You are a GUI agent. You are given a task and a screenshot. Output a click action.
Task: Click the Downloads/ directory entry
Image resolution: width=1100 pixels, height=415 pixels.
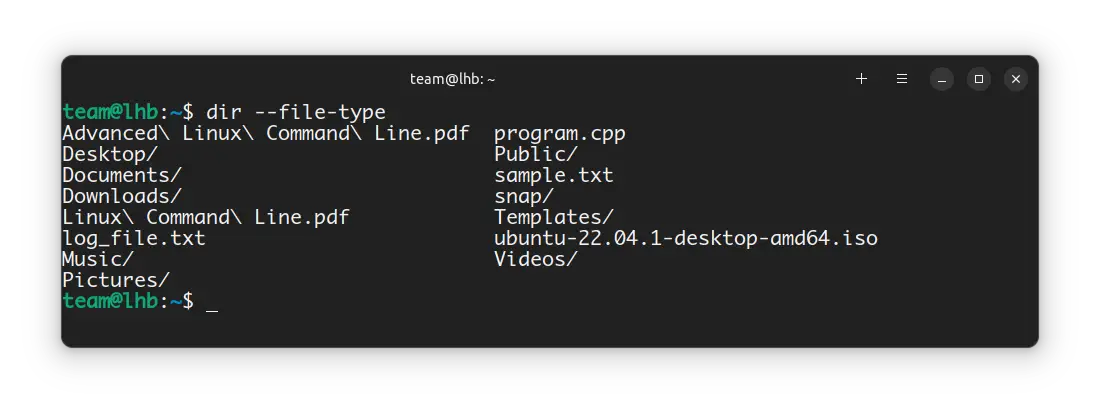(x=122, y=196)
